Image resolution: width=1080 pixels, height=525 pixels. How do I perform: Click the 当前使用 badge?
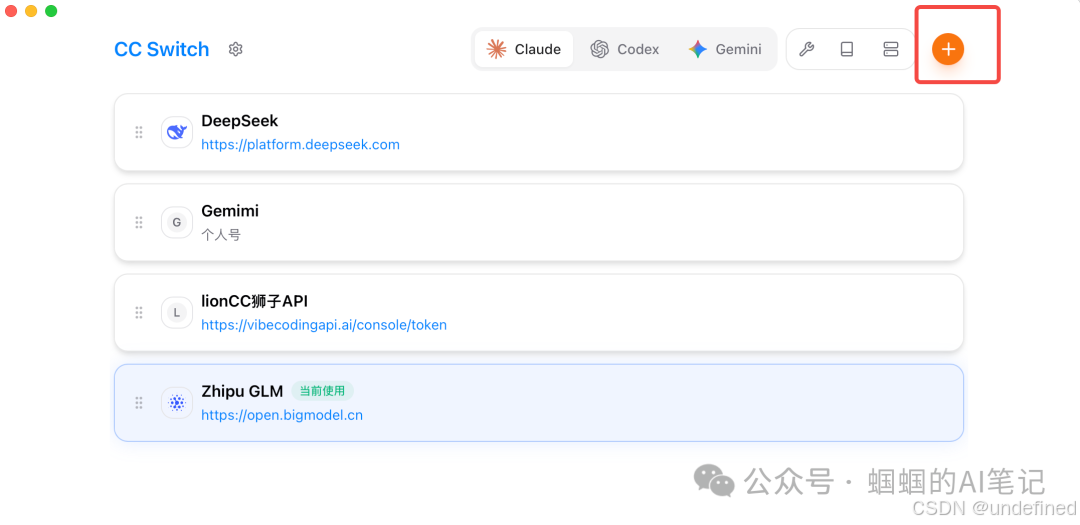click(322, 391)
